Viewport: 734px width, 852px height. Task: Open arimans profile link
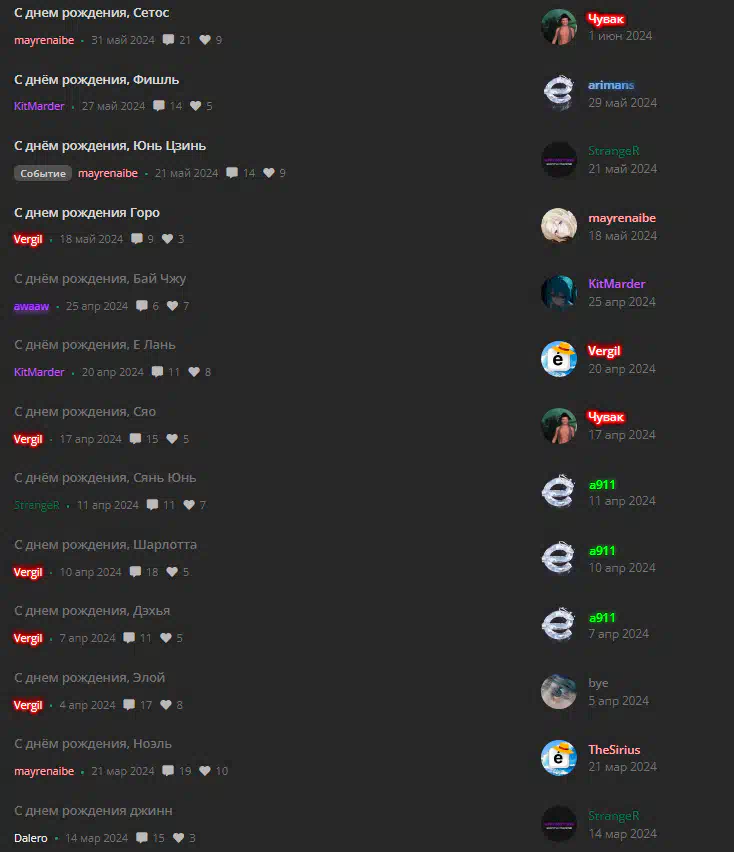point(611,85)
